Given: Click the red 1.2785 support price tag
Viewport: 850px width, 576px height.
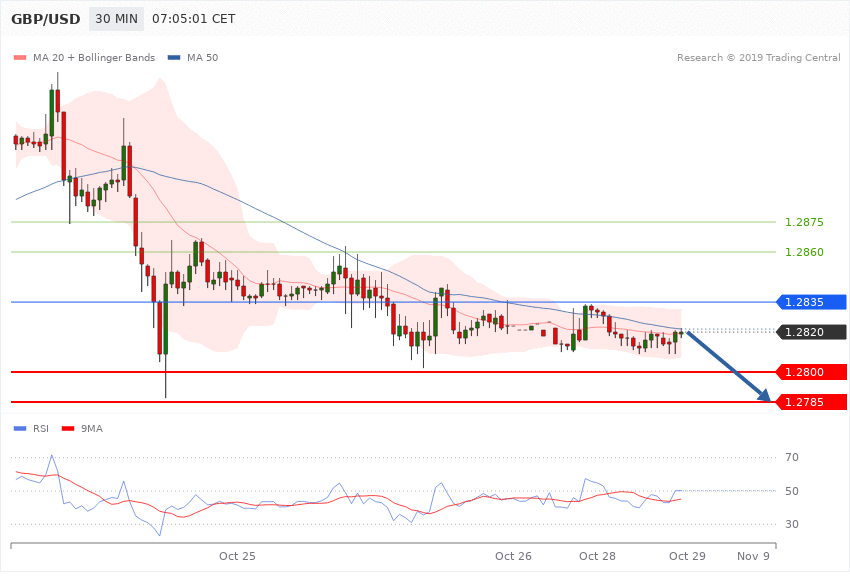Looking at the screenshot, I should pyautogui.click(x=812, y=402).
